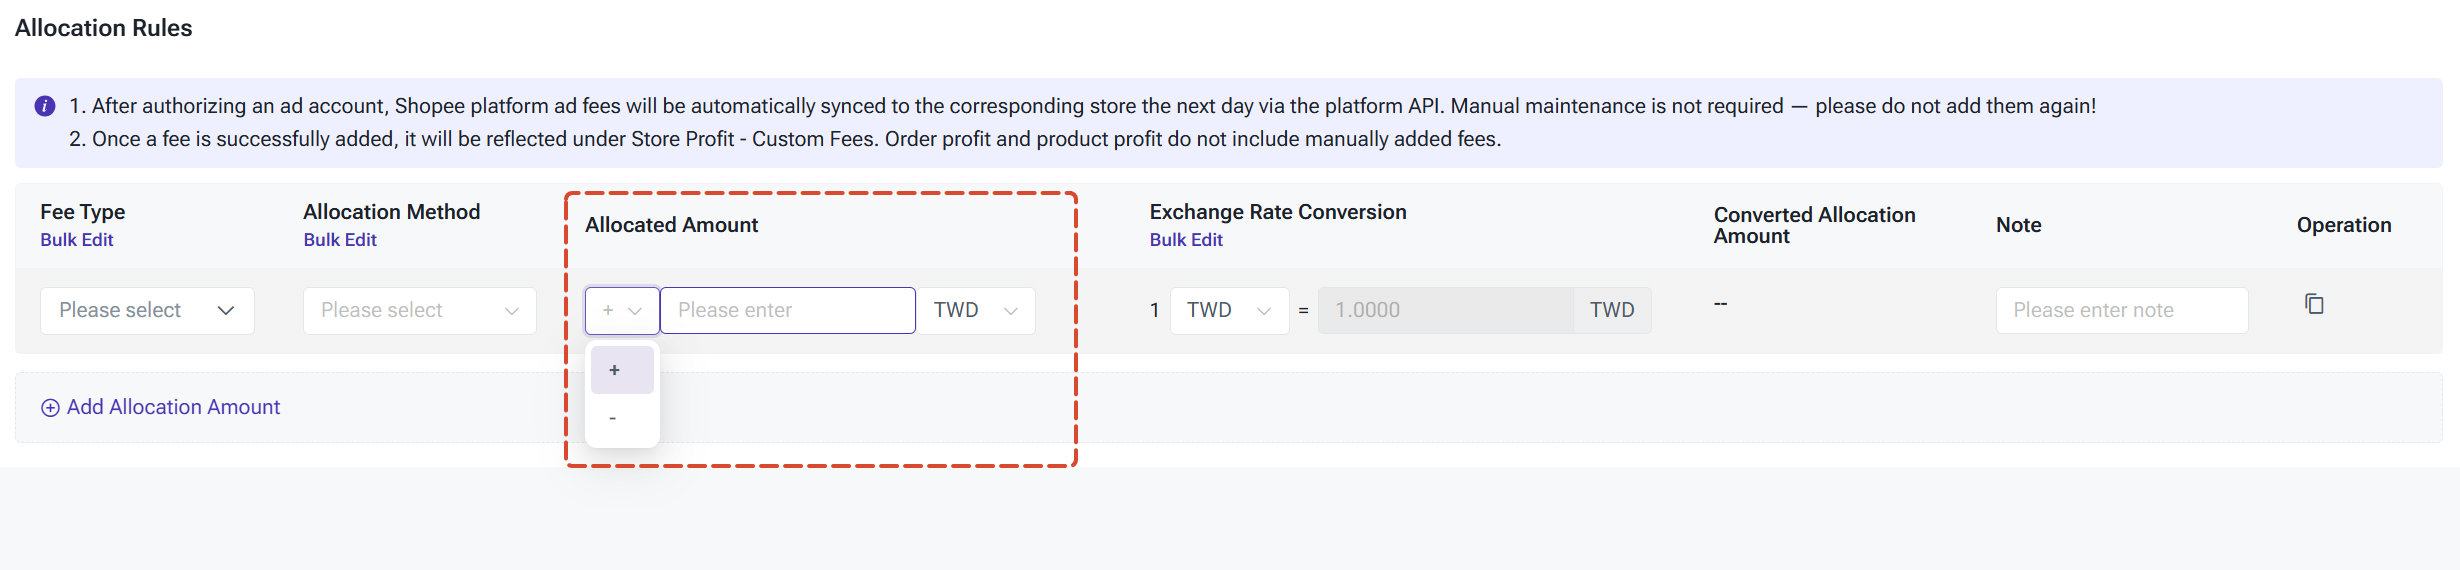Click Bulk Edit under Allocation Method
The width and height of the screenshot is (2460, 570).
(340, 240)
